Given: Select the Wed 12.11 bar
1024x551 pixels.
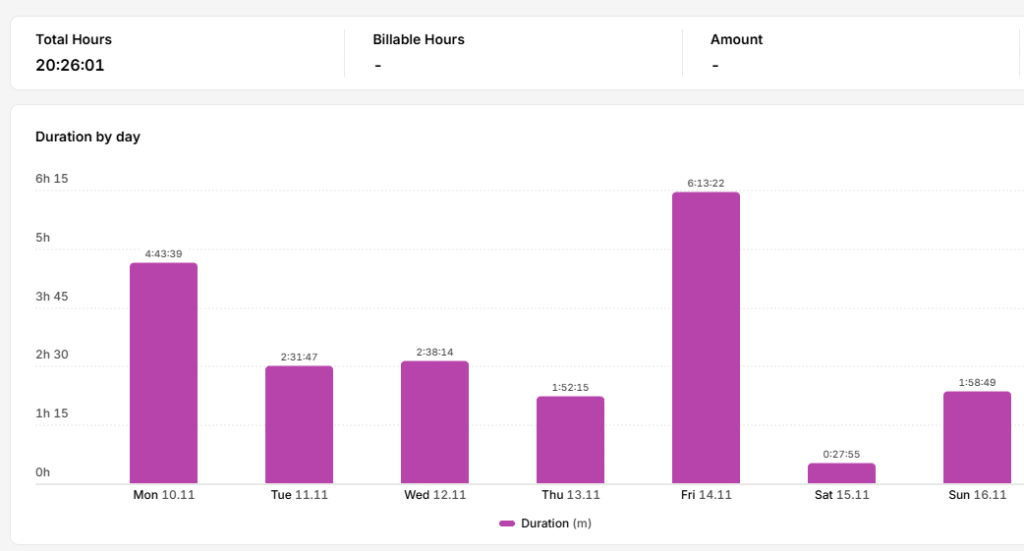Looking at the screenshot, I should point(435,422).
